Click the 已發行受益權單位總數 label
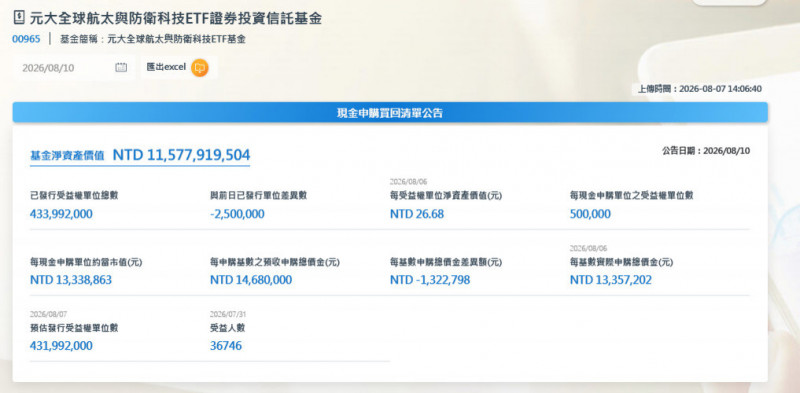800x393 pixels. [x=74, y=195]
